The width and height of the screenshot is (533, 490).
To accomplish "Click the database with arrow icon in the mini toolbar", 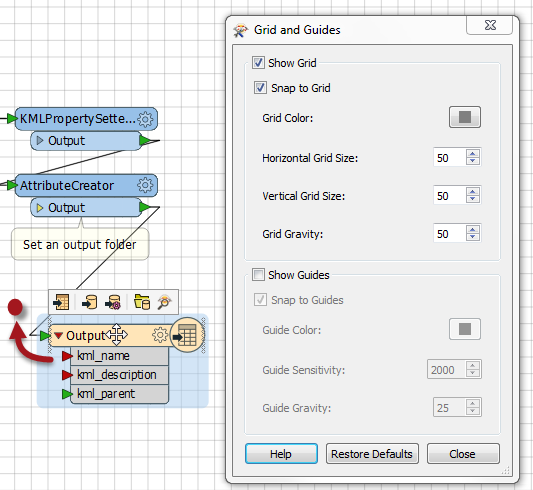I will (90, 302).
